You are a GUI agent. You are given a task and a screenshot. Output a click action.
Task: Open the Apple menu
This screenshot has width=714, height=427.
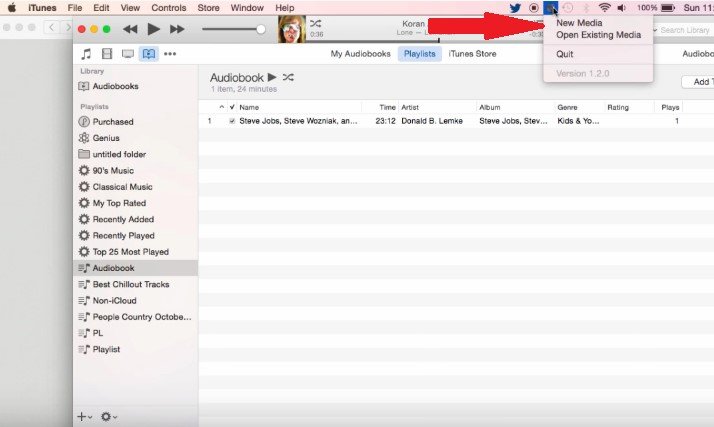12,8
